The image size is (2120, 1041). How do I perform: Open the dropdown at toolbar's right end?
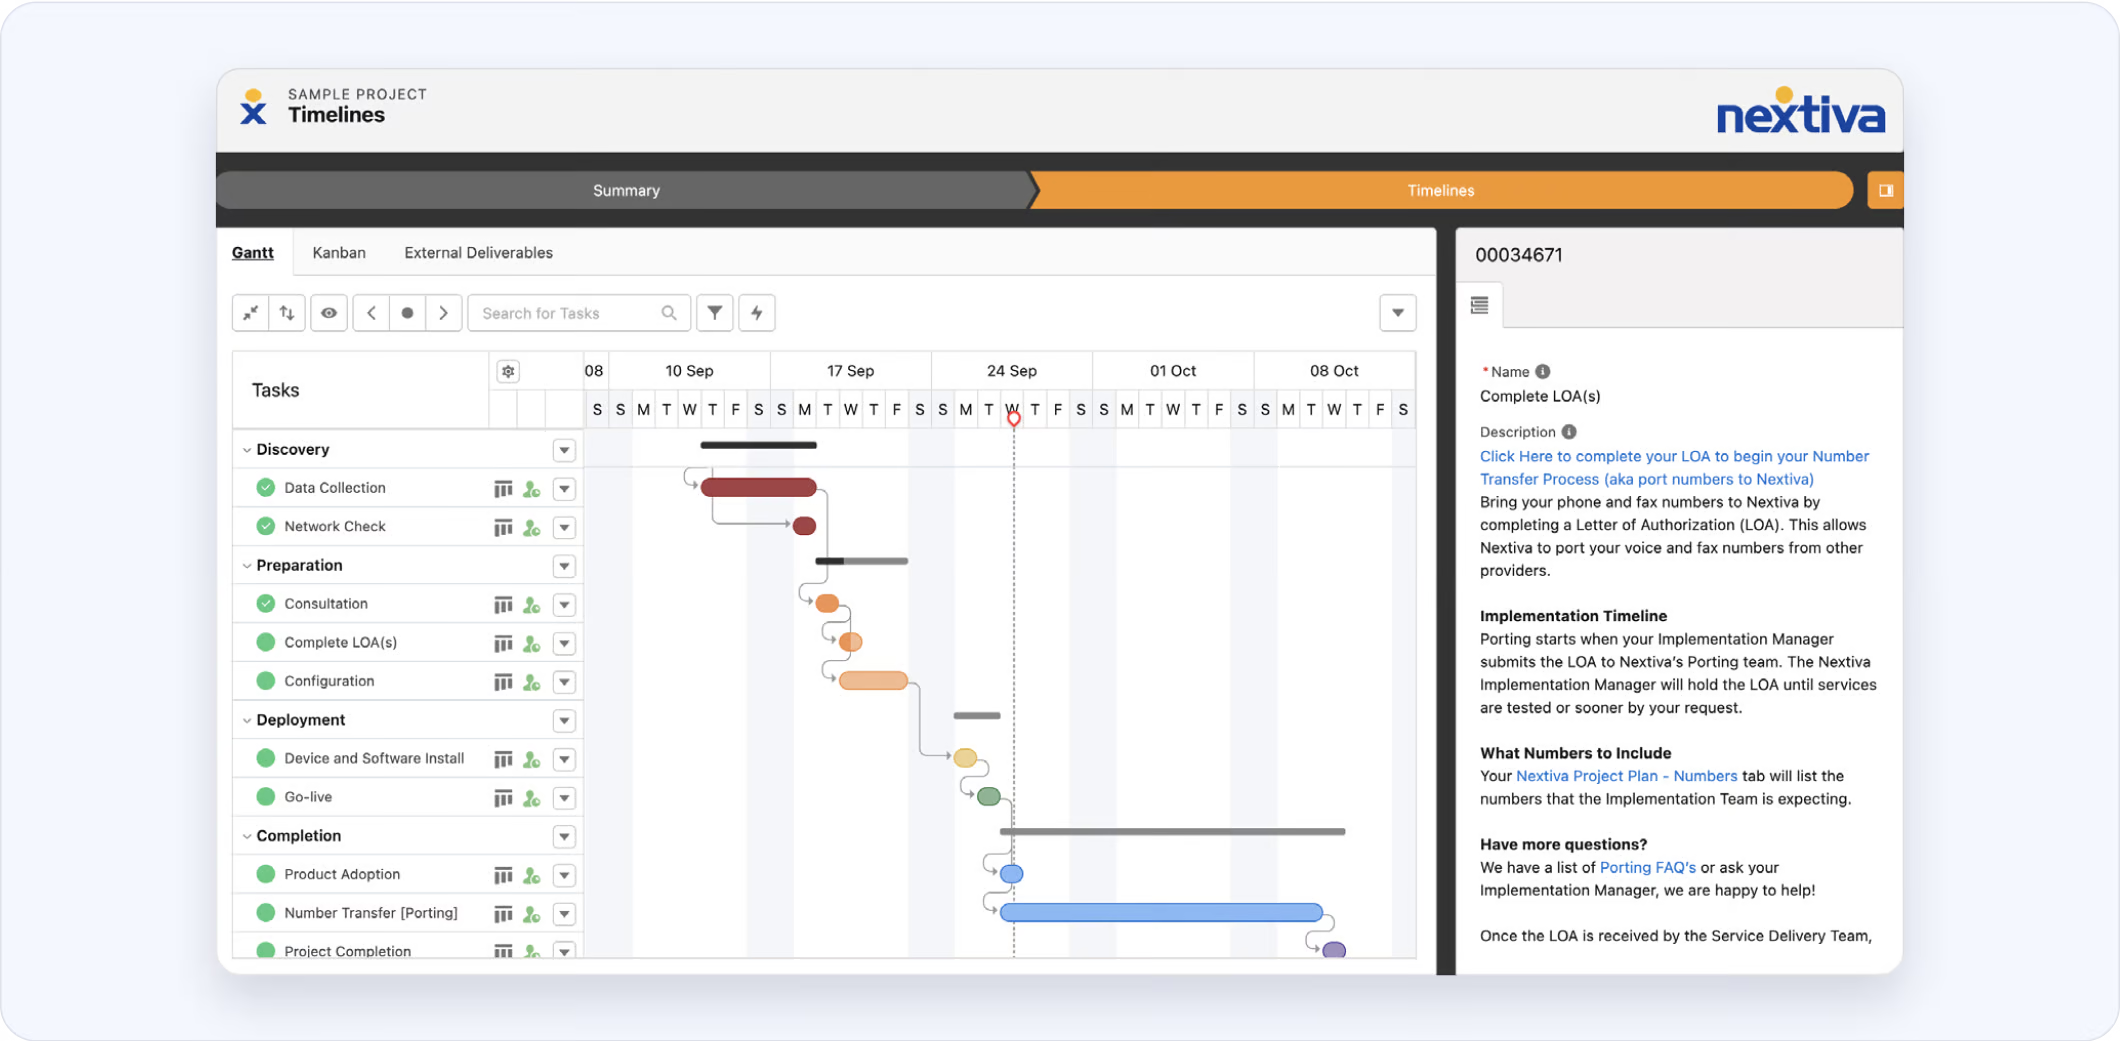pyautogui.click(x=1397, y=313)
